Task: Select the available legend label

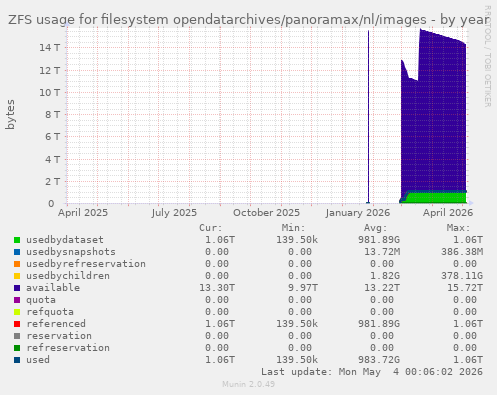Action: [53, 288]
